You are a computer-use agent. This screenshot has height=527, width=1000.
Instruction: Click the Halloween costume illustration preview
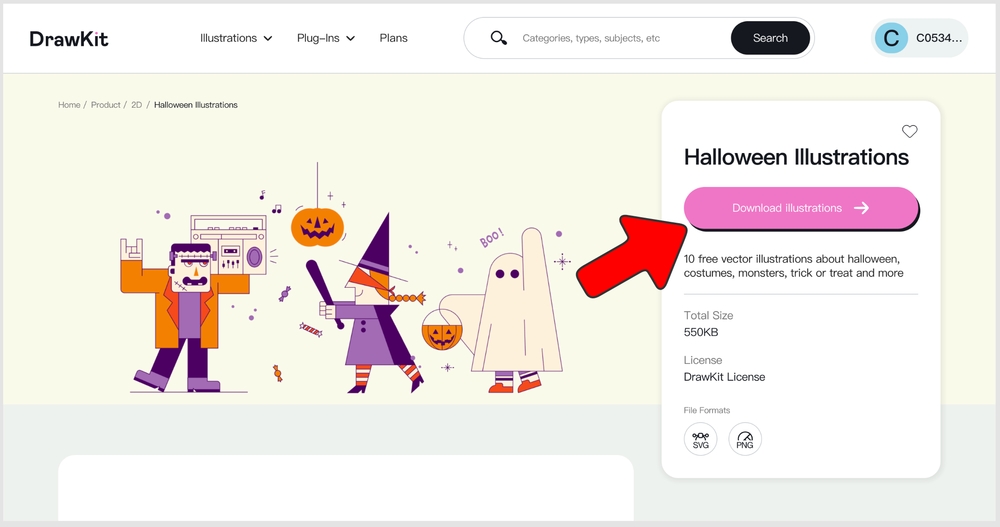click(x=345, y=290)
